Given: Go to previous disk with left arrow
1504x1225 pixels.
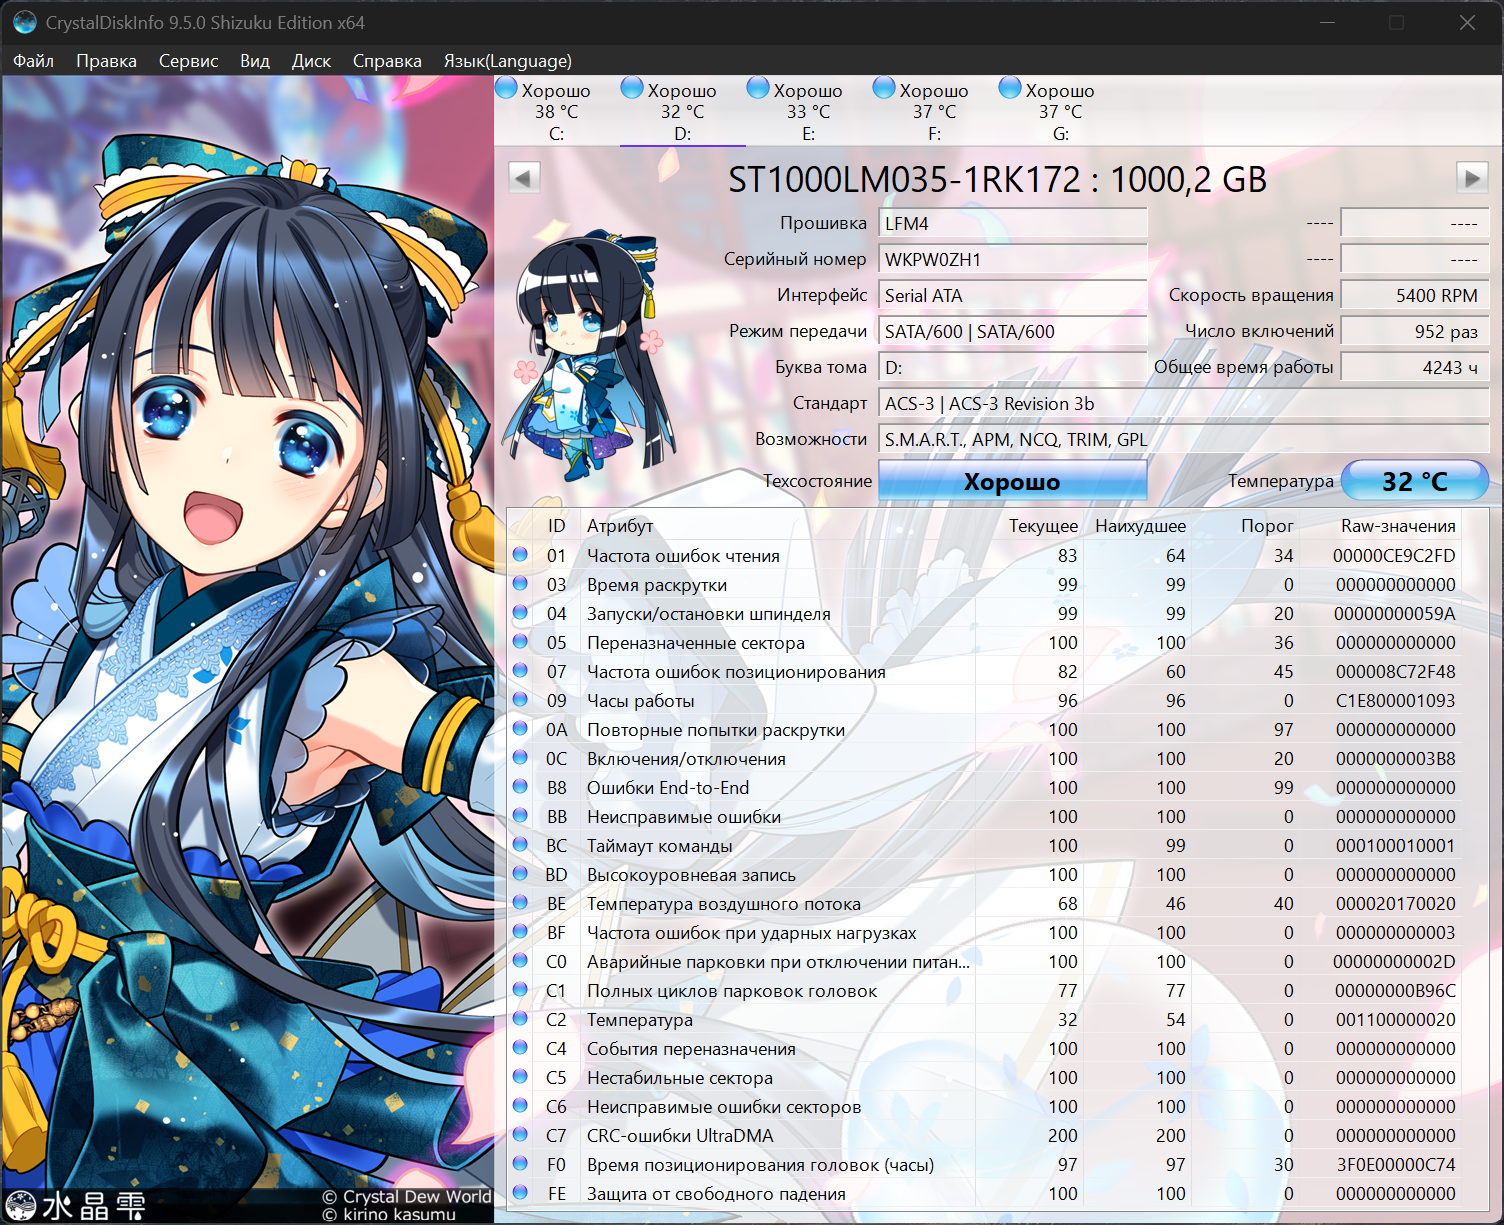Looking at the screenshot, I should coord(524,178).
